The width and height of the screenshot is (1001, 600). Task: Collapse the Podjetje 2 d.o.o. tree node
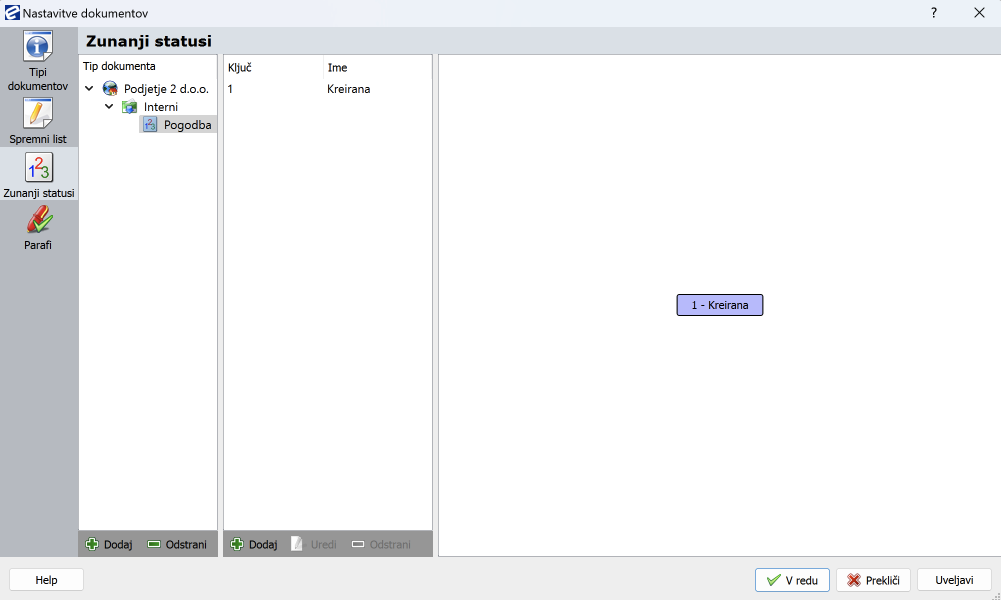pos(90,89)
